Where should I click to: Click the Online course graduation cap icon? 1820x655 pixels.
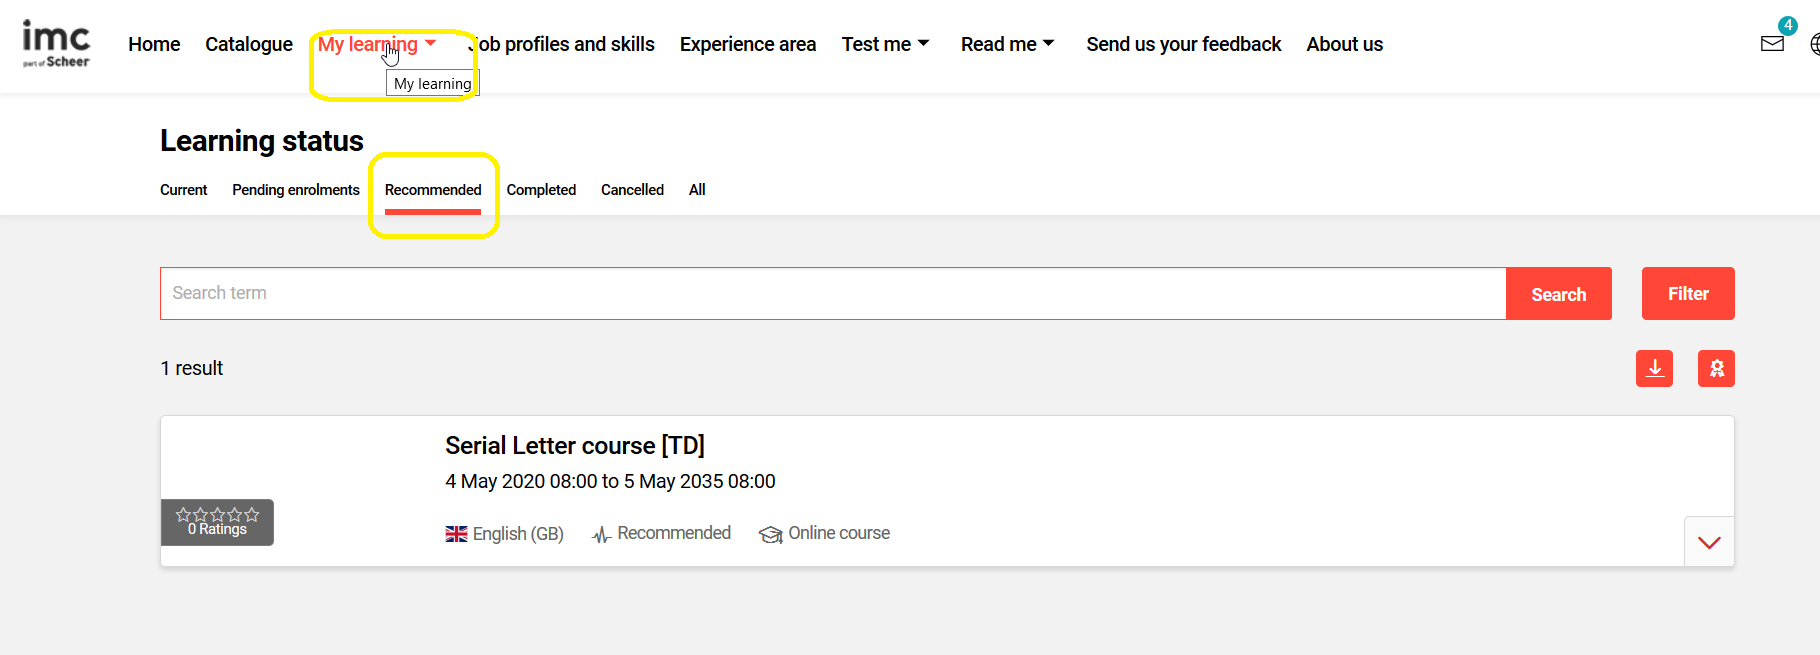point(770,534)
